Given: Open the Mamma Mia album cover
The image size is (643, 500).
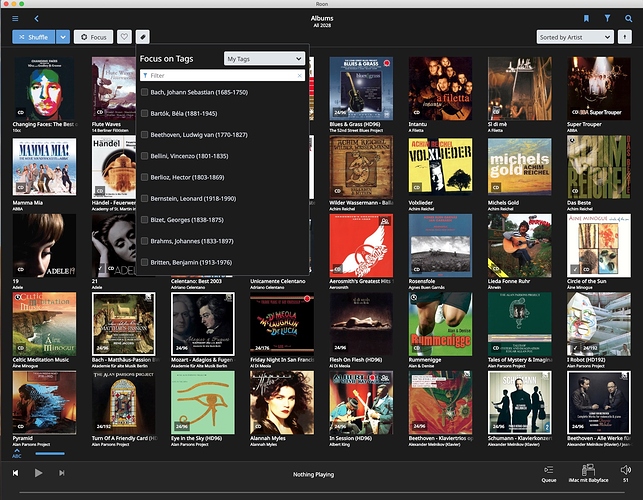Looking at the screenshot, I should tap(44, 167).
